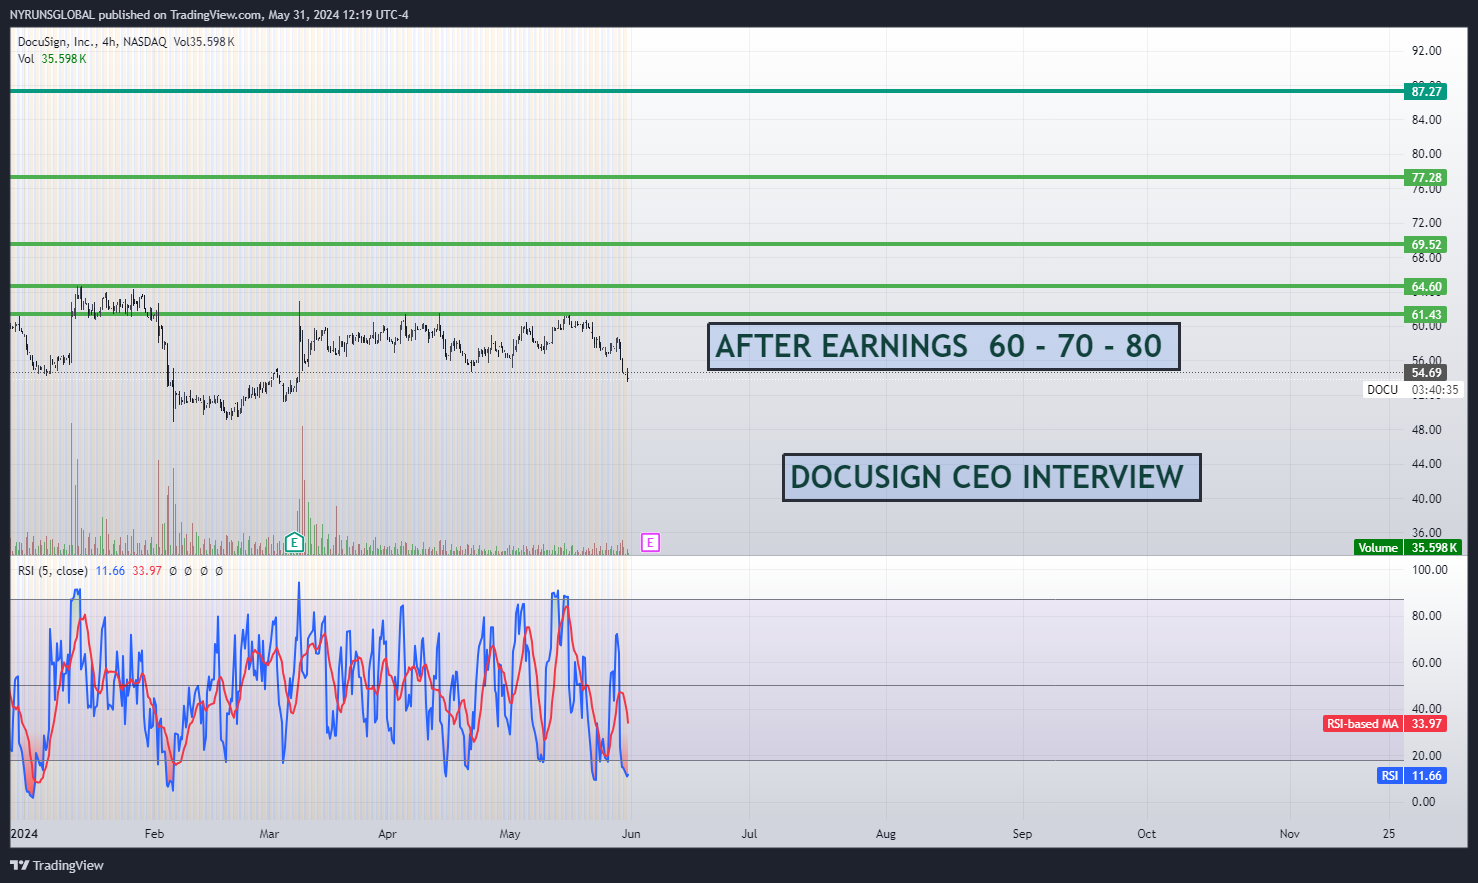Click the 100.00 tick on the RSI scale

click(1429, 570)
